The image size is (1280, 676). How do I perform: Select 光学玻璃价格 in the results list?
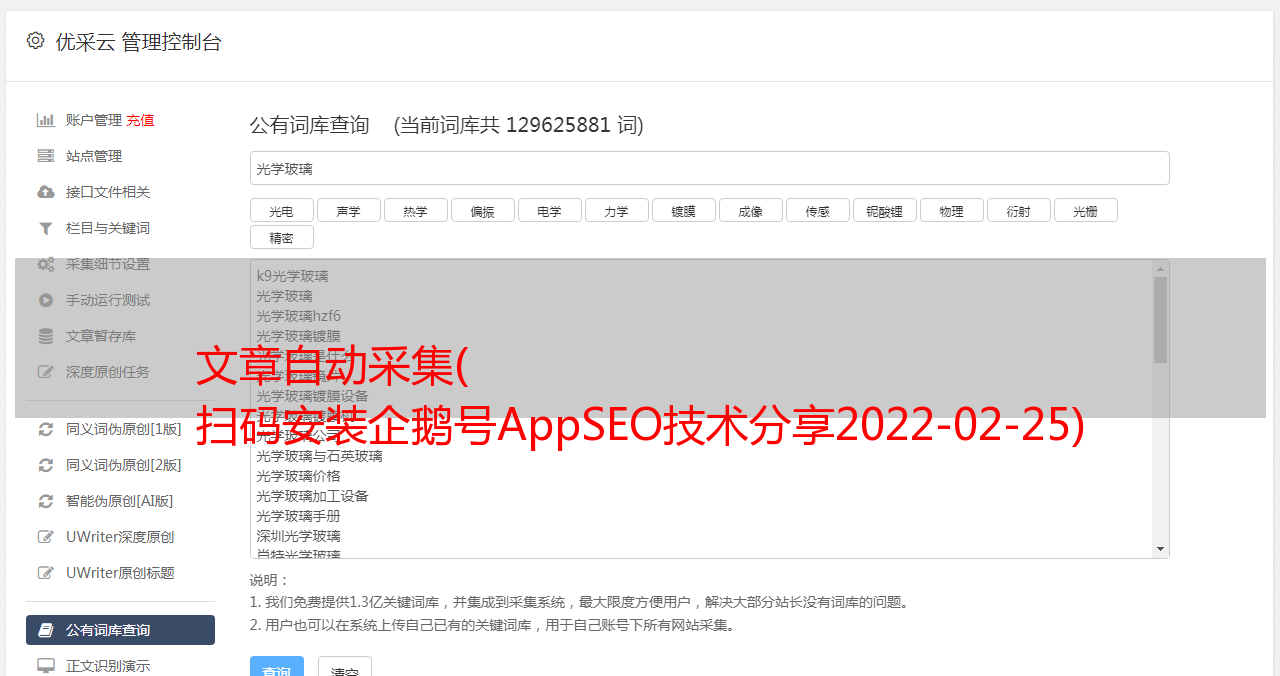pyautogui.click(x=298, y=476)
